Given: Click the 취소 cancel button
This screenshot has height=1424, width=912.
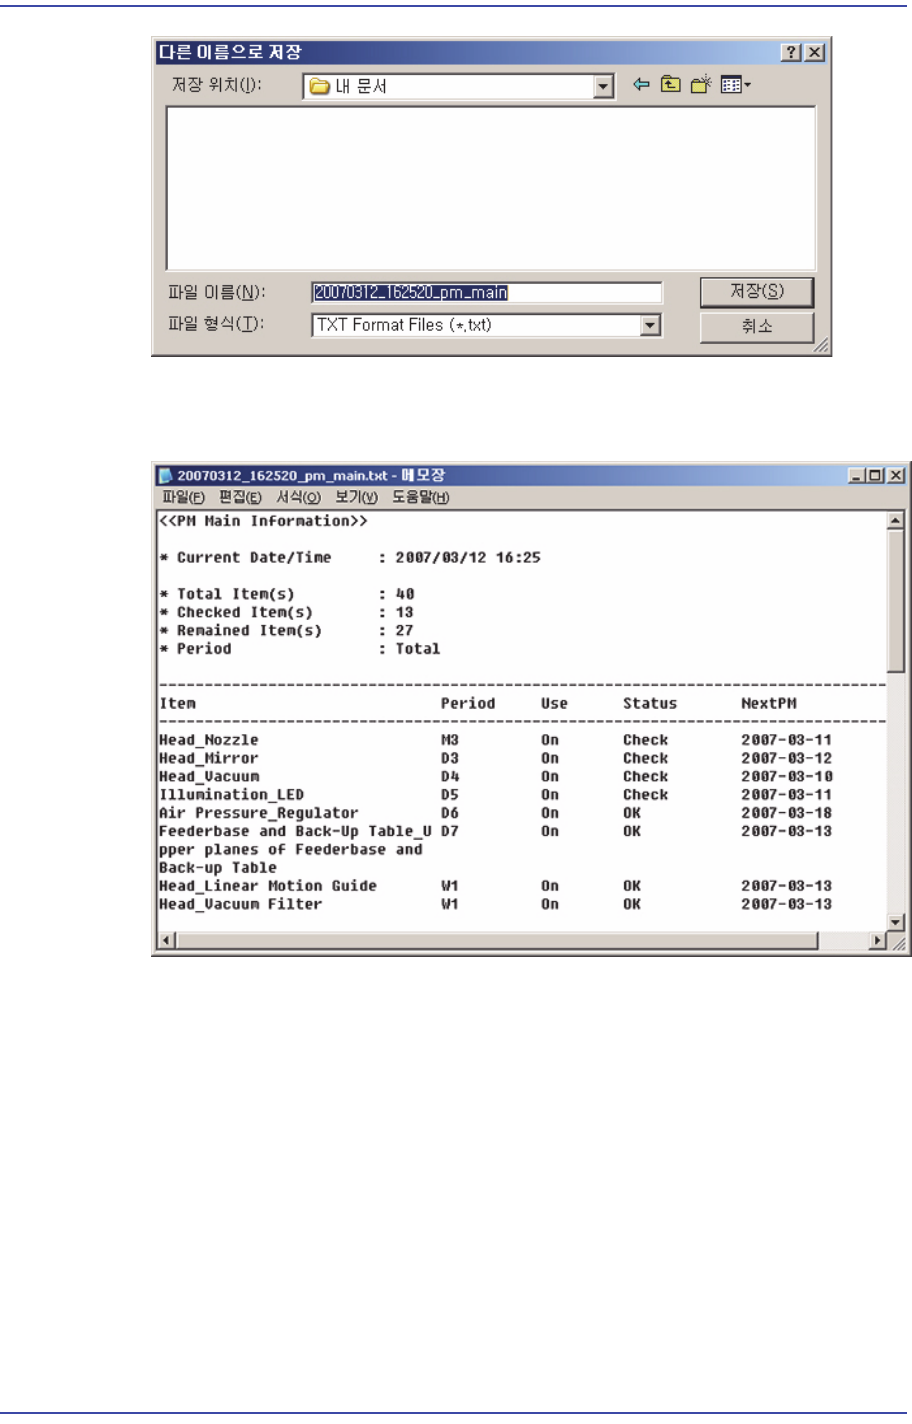Looking at the screenshot, I should [x=757, y=327].
